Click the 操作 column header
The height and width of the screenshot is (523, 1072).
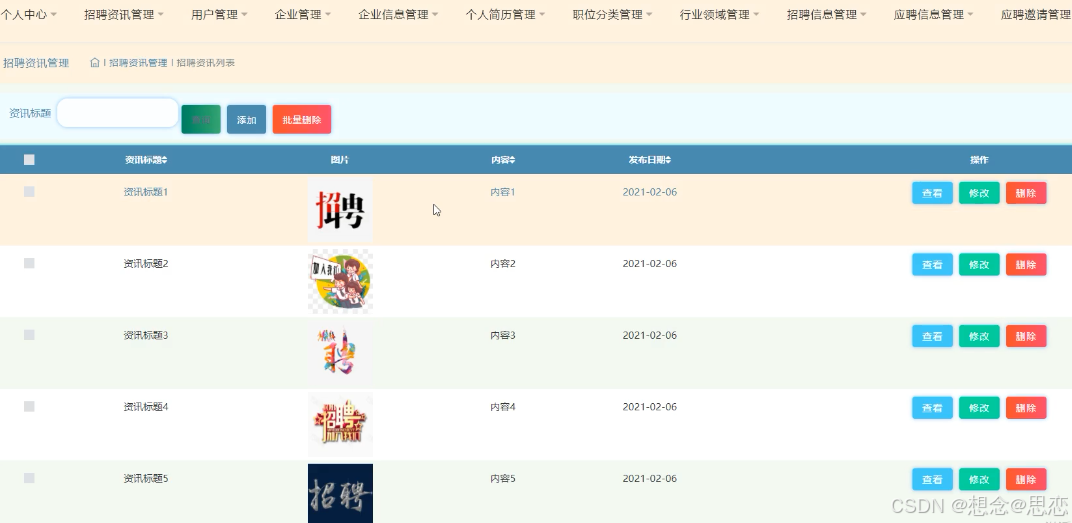(x=979, y=160)
